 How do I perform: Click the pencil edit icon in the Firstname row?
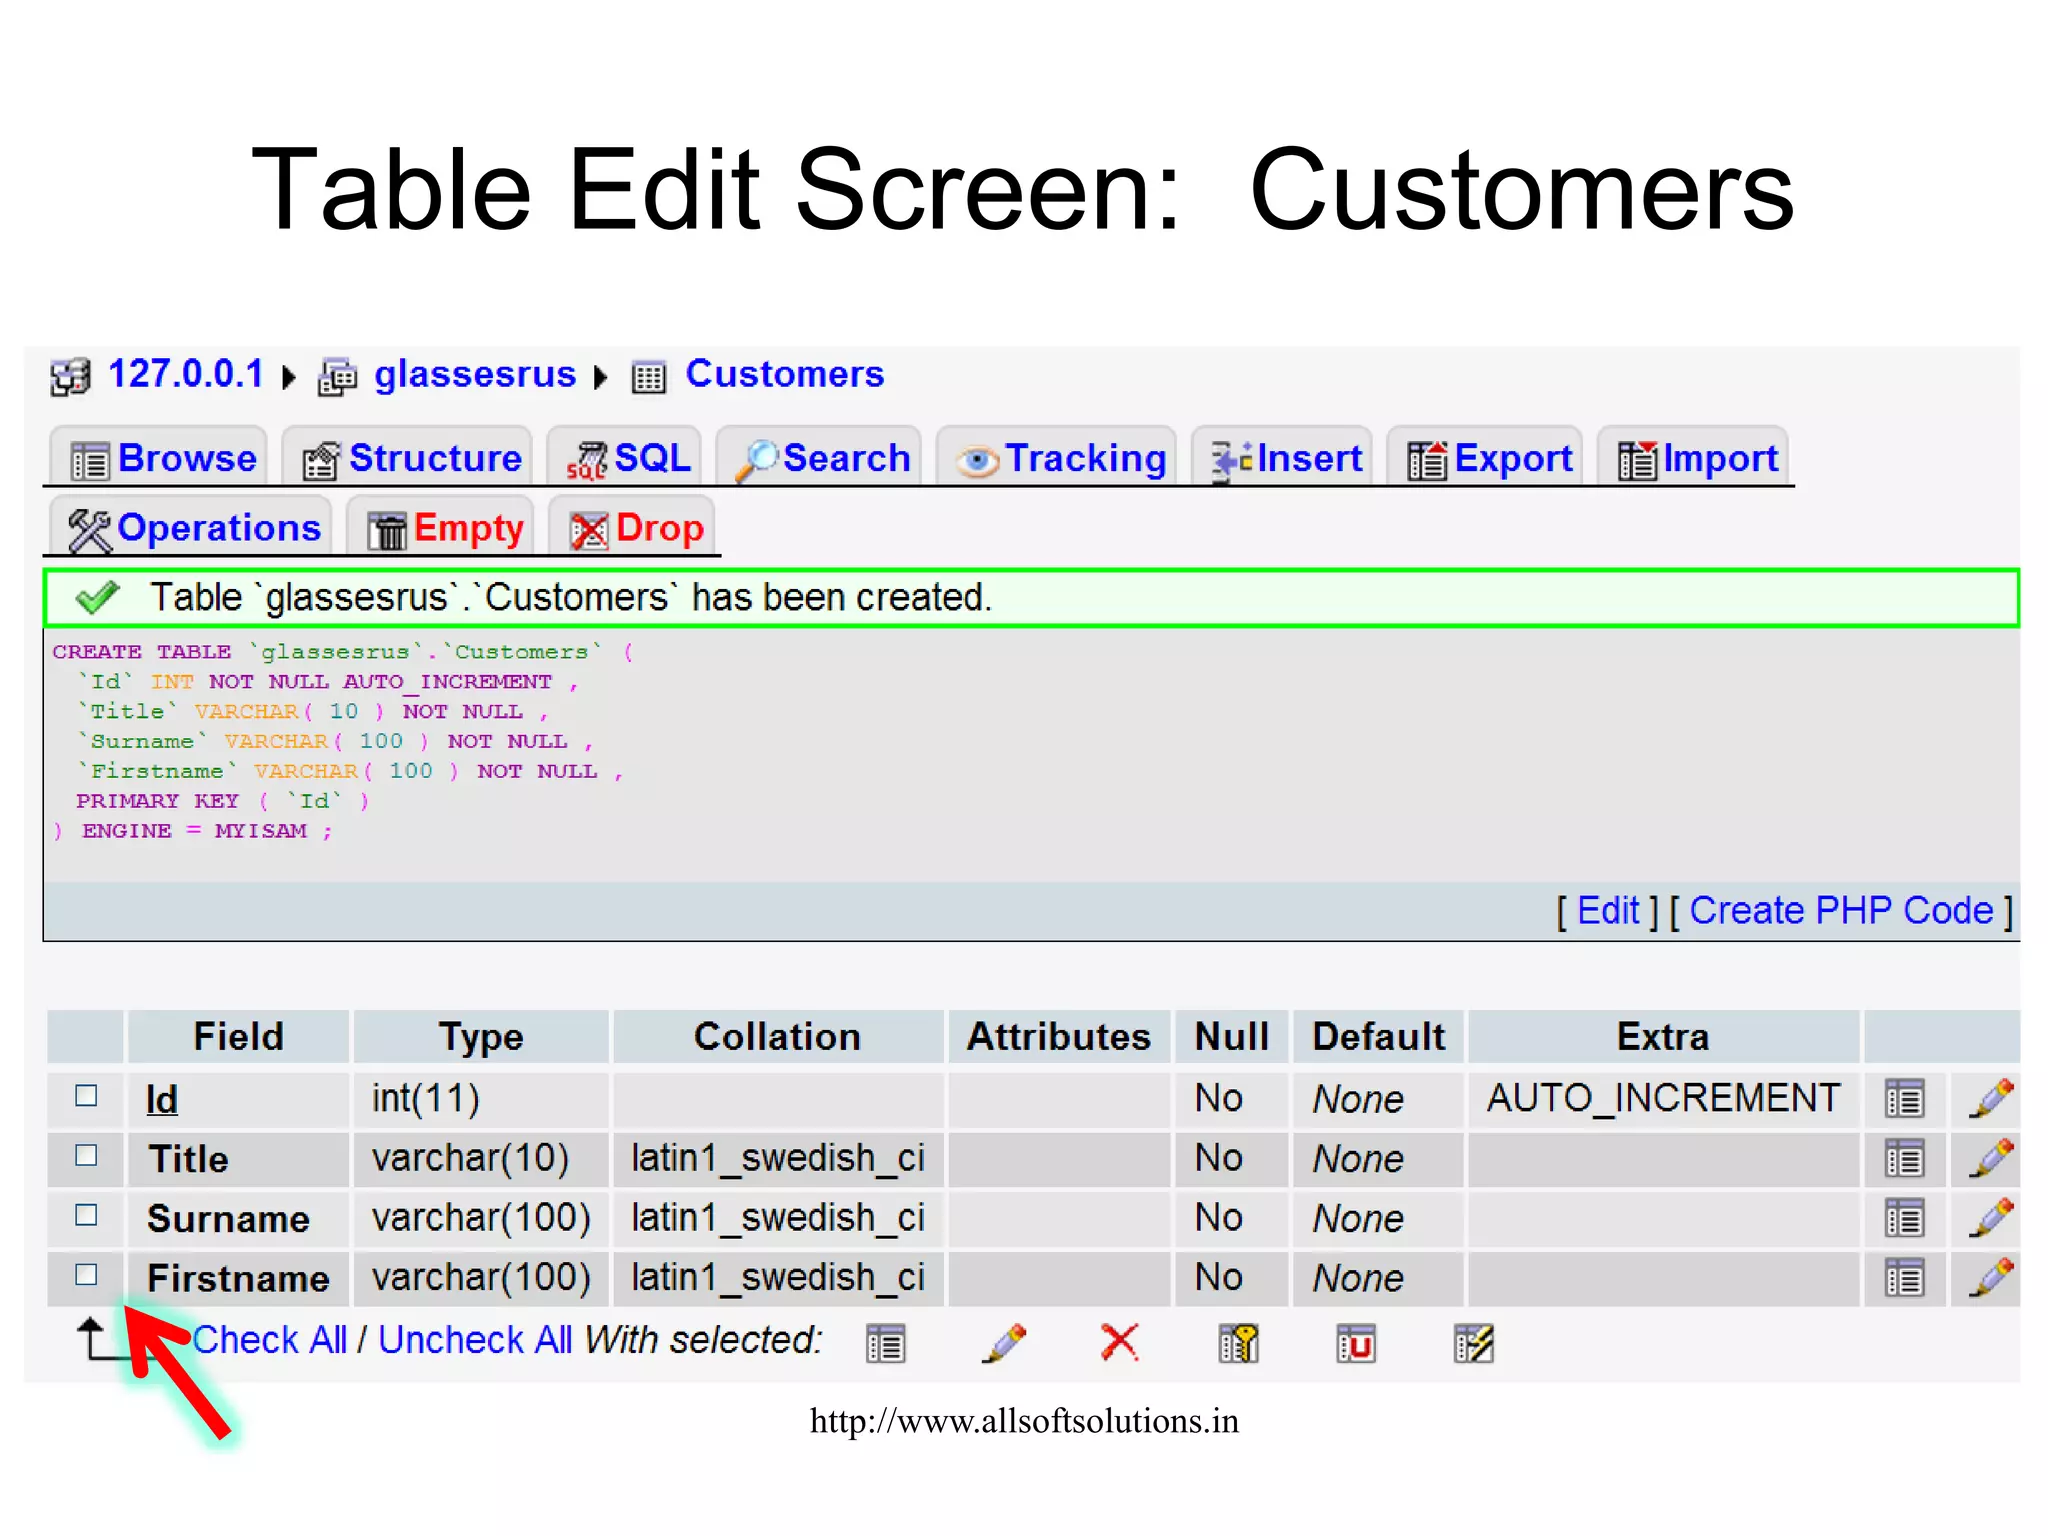(1990, 1277)
